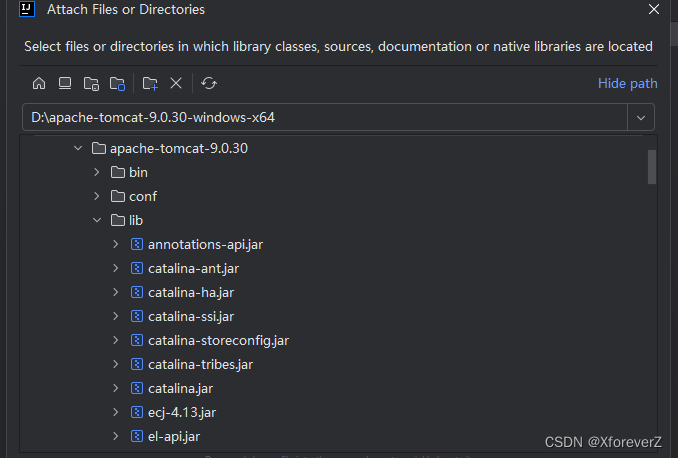The image size is (678, 458).
Task: Expand the conf folder
Action: coord(97,196)
